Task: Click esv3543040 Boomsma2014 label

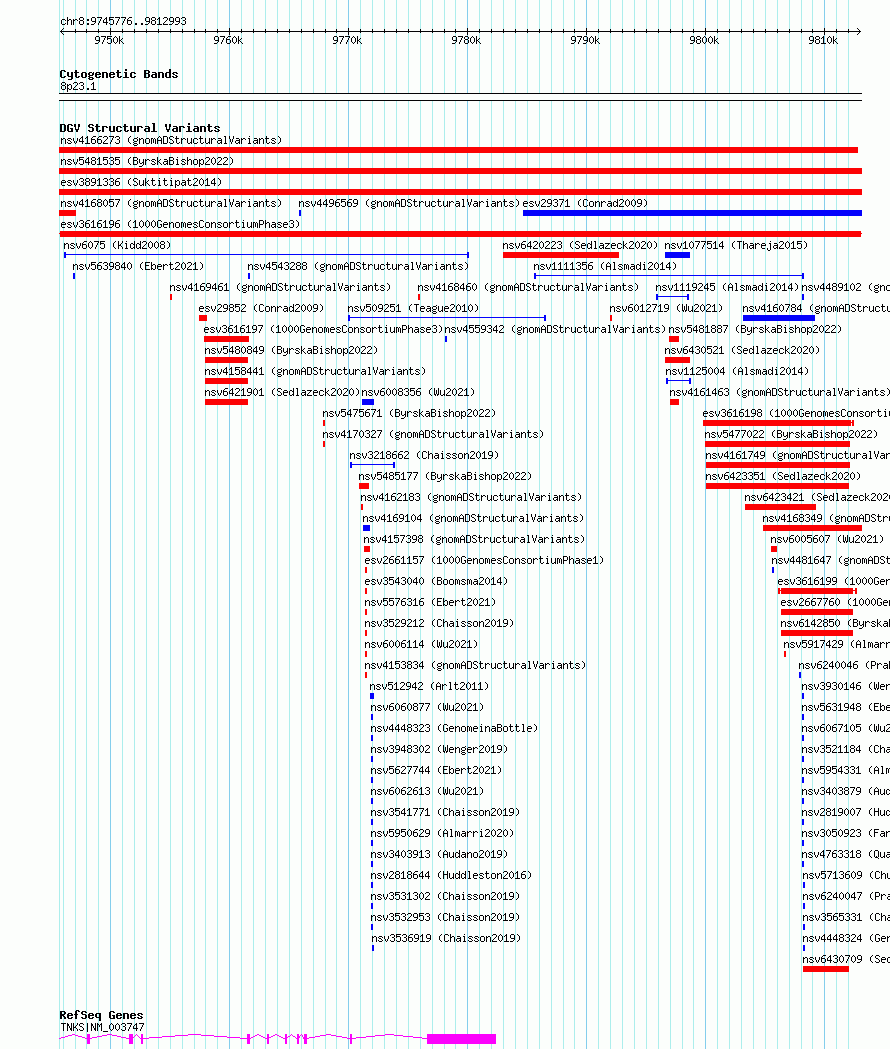Action: pos(436,581)
